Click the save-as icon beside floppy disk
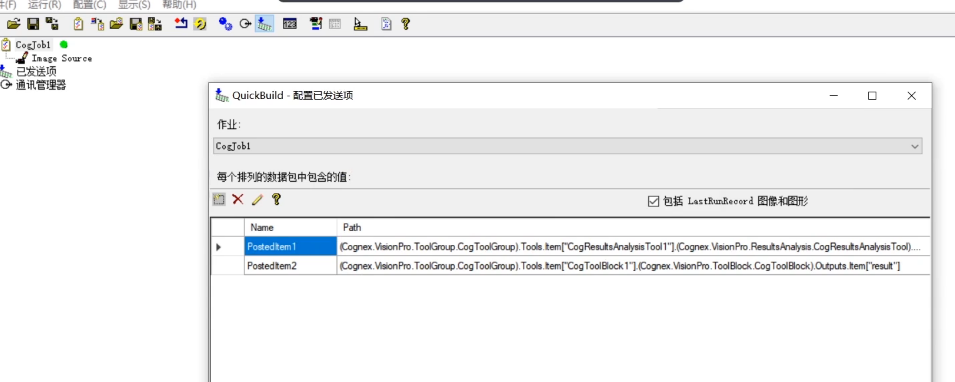Image resolution: width=955 pixels, height=382 pixels. point(52,24)
